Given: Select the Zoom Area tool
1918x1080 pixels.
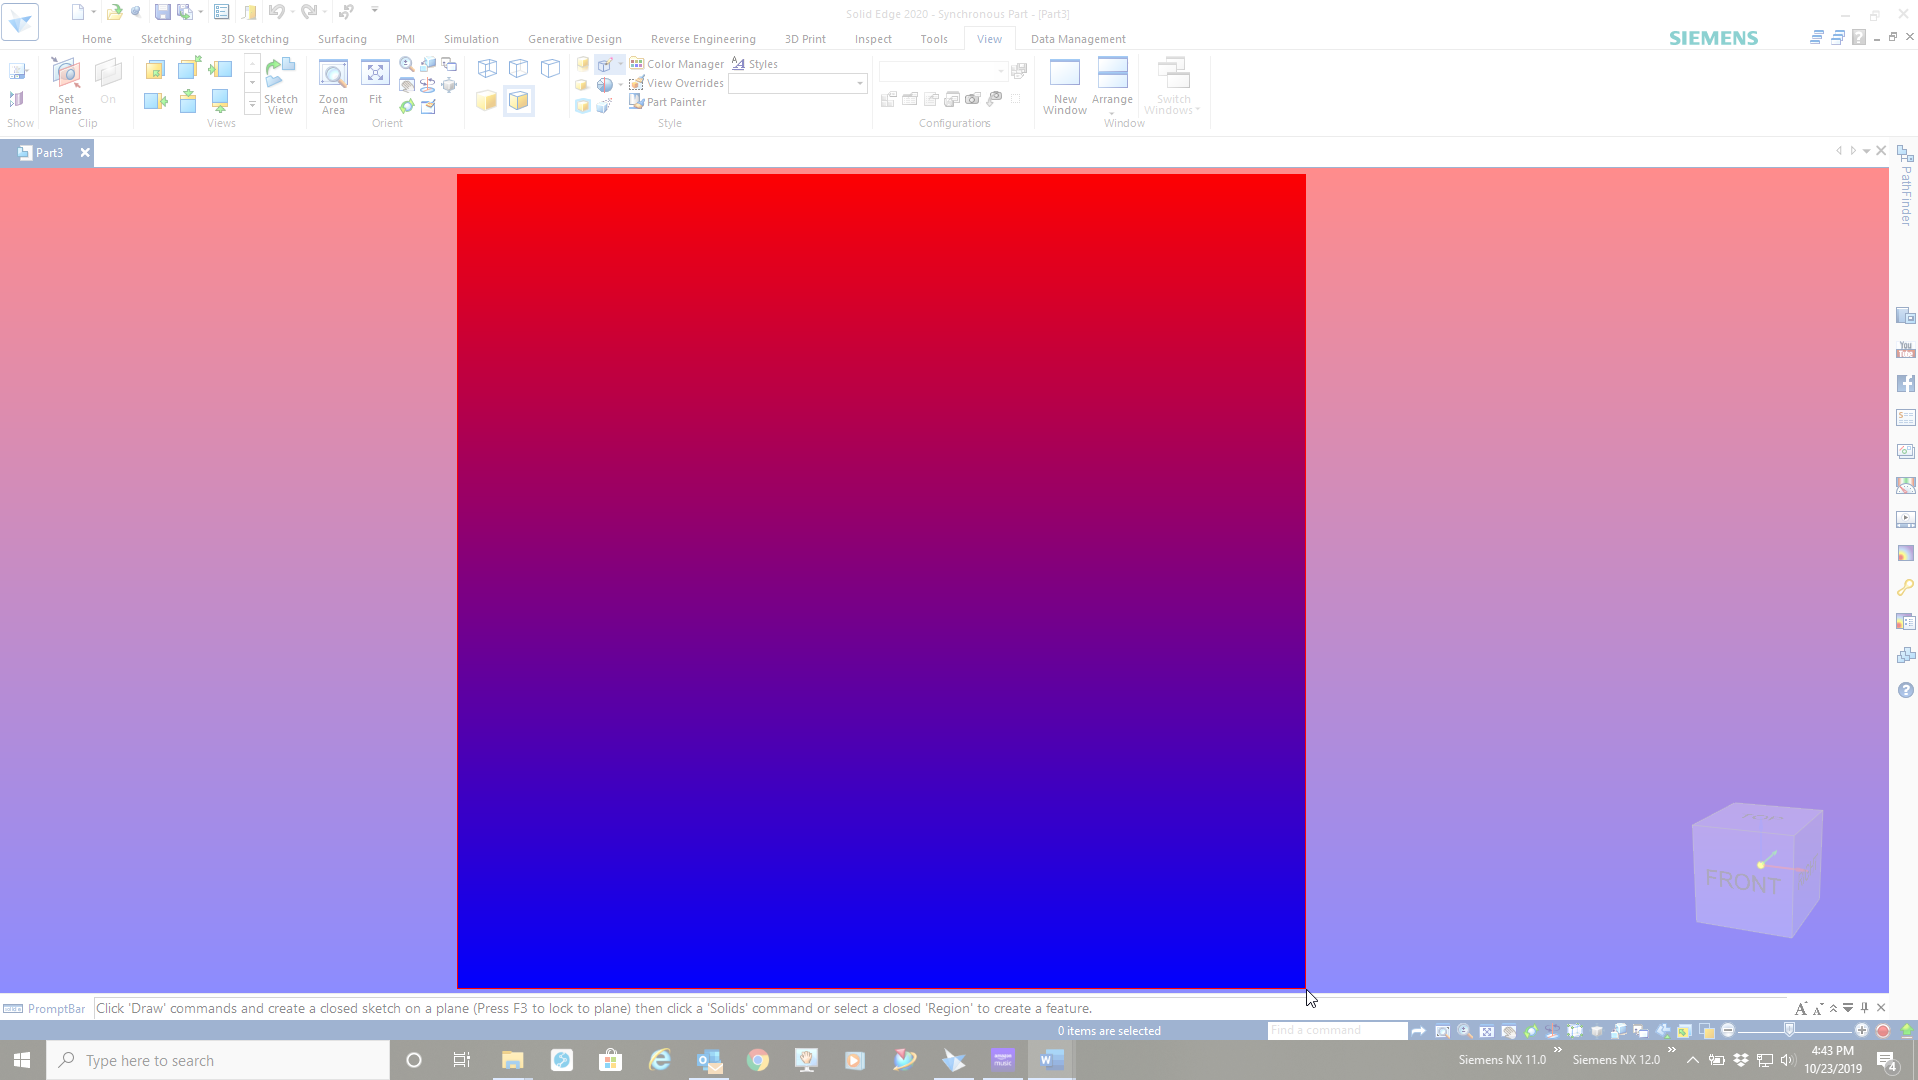Looking at the screenshot, I should pyautogui.click(x=333, y=88).
